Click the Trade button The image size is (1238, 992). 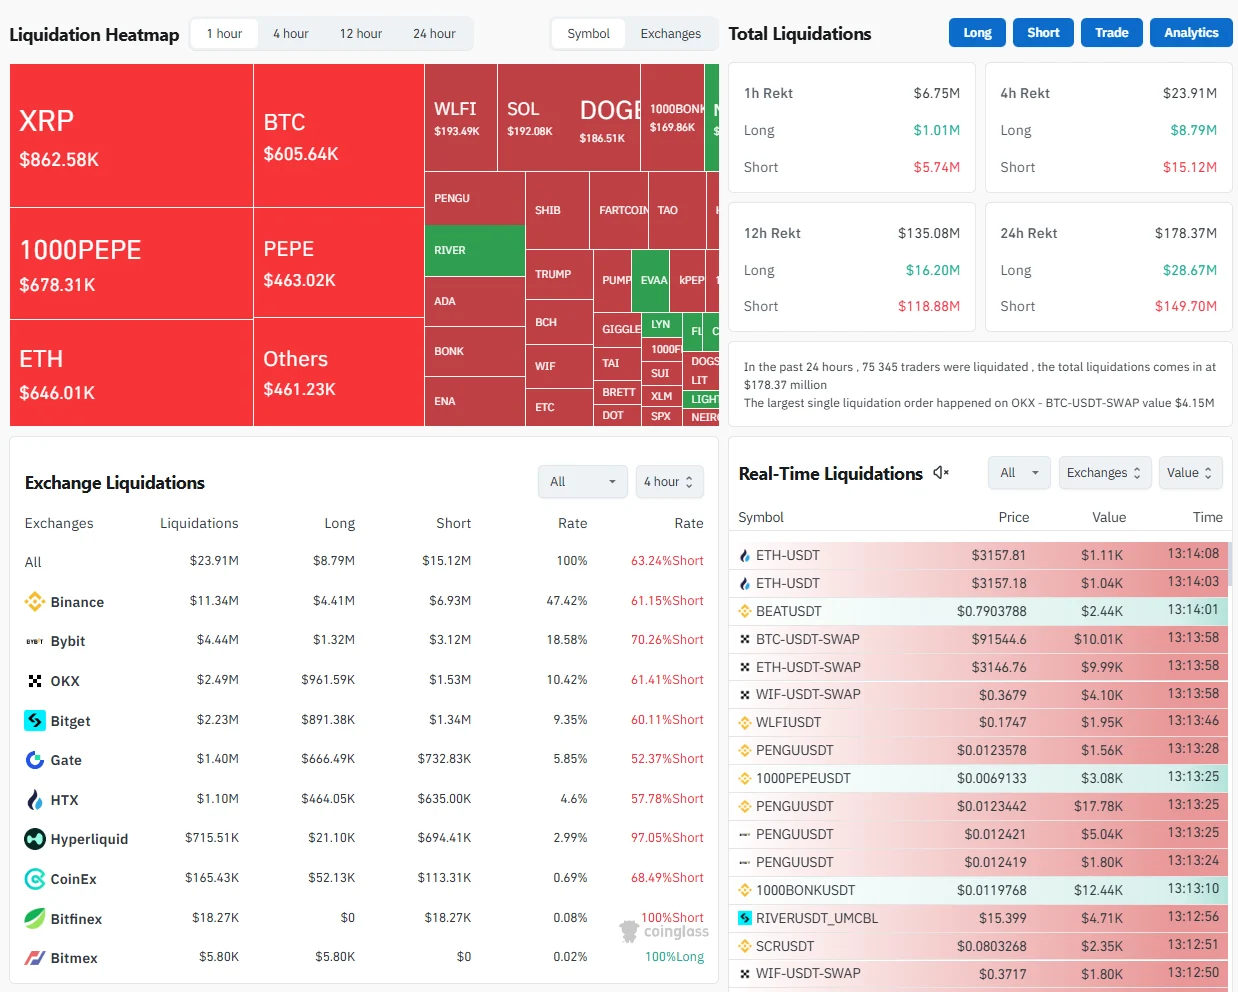point(1111,33)
